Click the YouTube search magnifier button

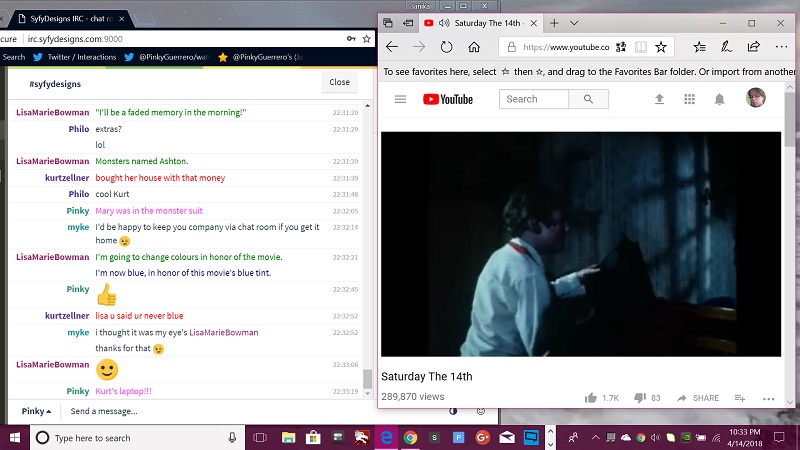pyautogui.click(x=588, y=99)
